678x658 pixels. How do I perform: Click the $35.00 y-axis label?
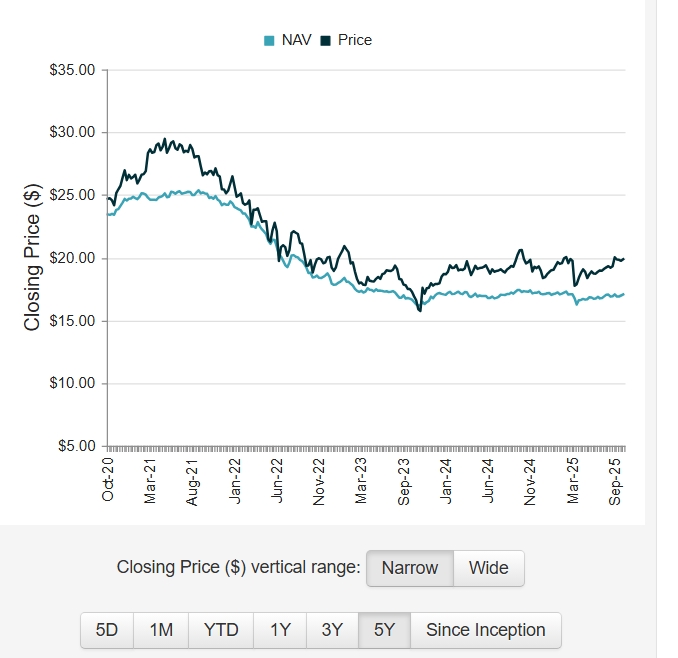click(x=73, y=70)
